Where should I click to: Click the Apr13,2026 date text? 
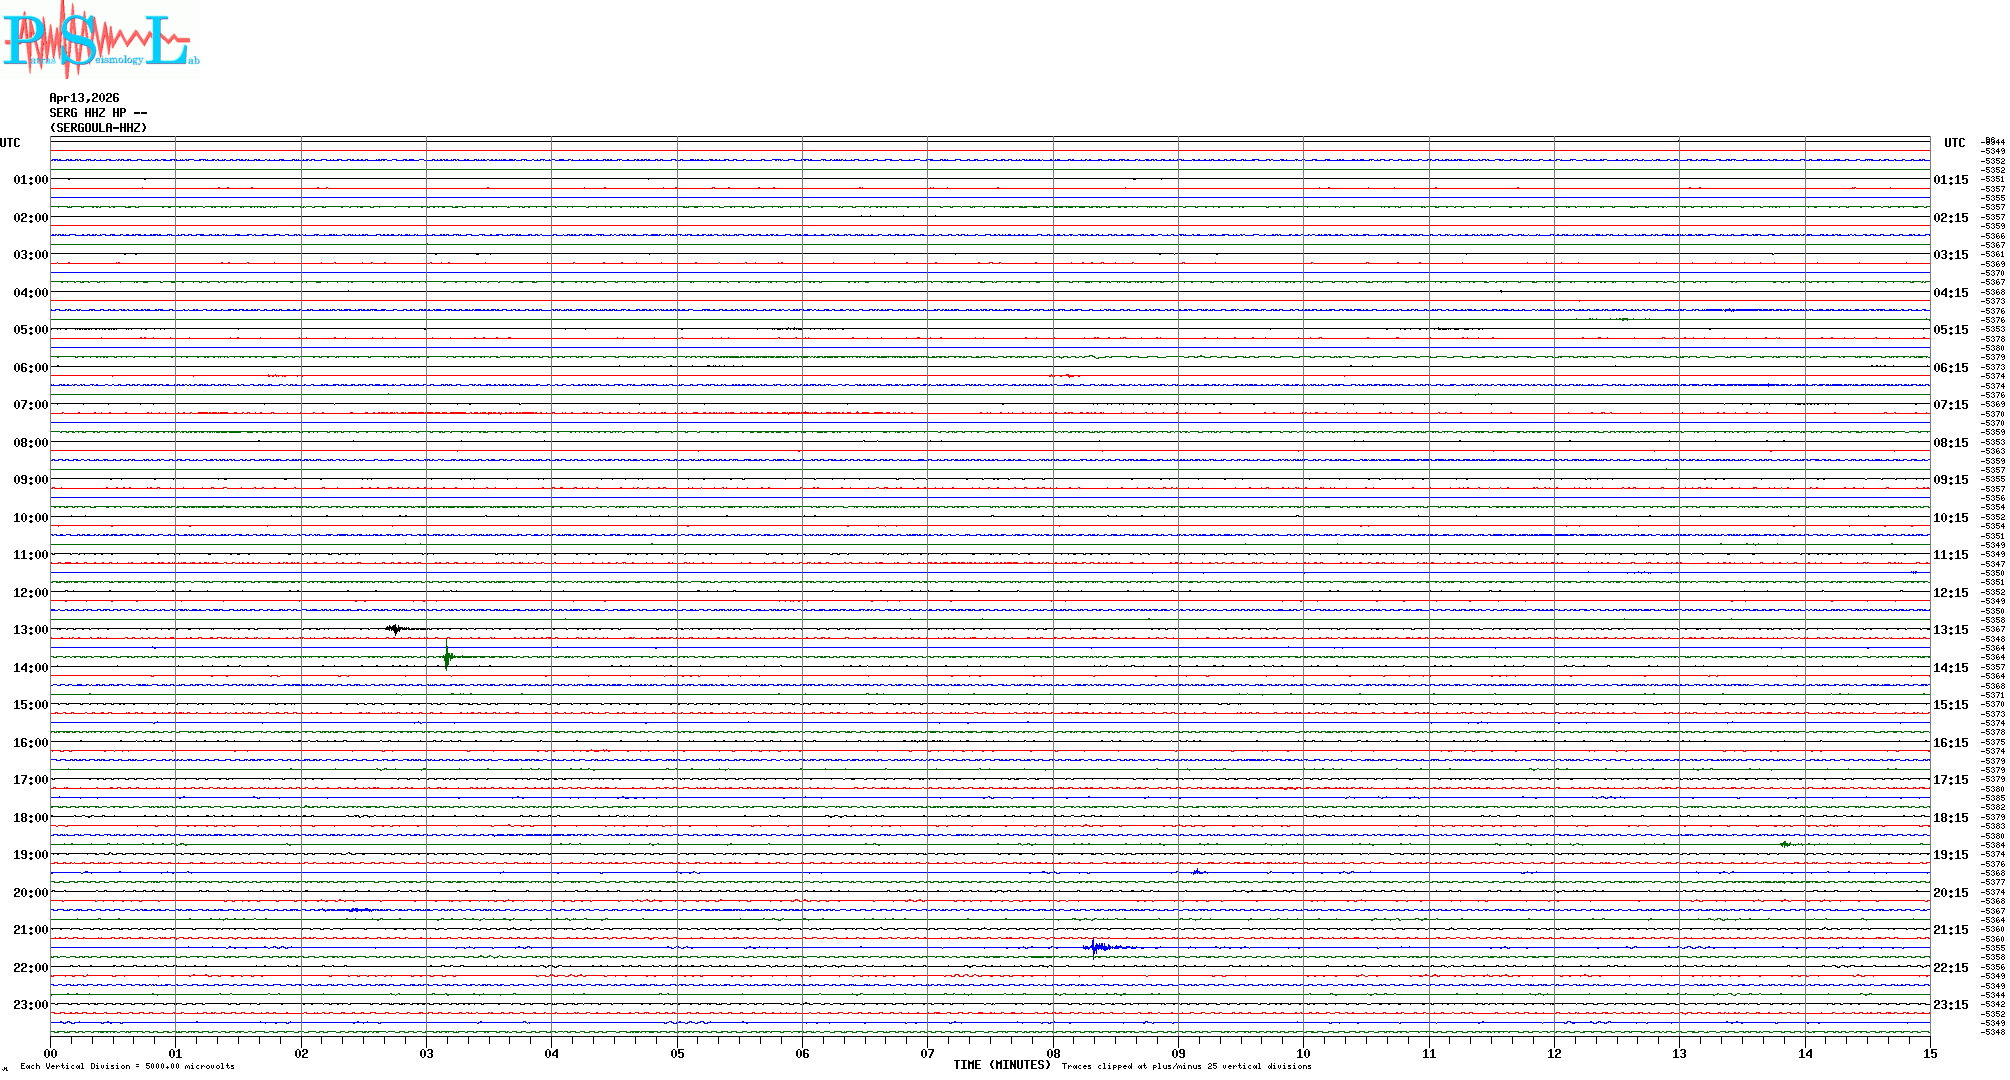[x=84, y=98]
